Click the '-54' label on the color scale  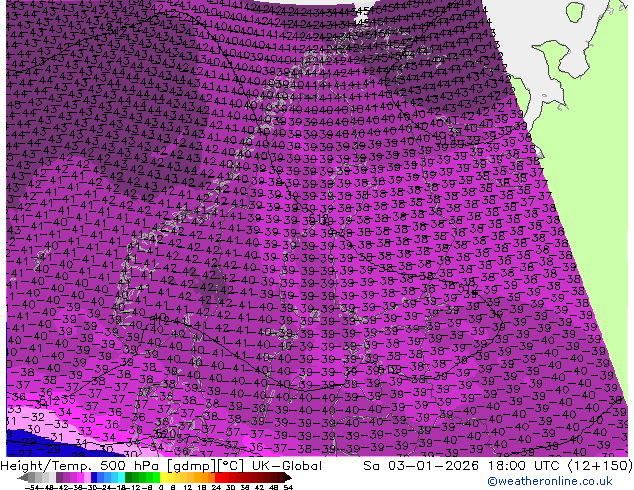pos(32,488)
